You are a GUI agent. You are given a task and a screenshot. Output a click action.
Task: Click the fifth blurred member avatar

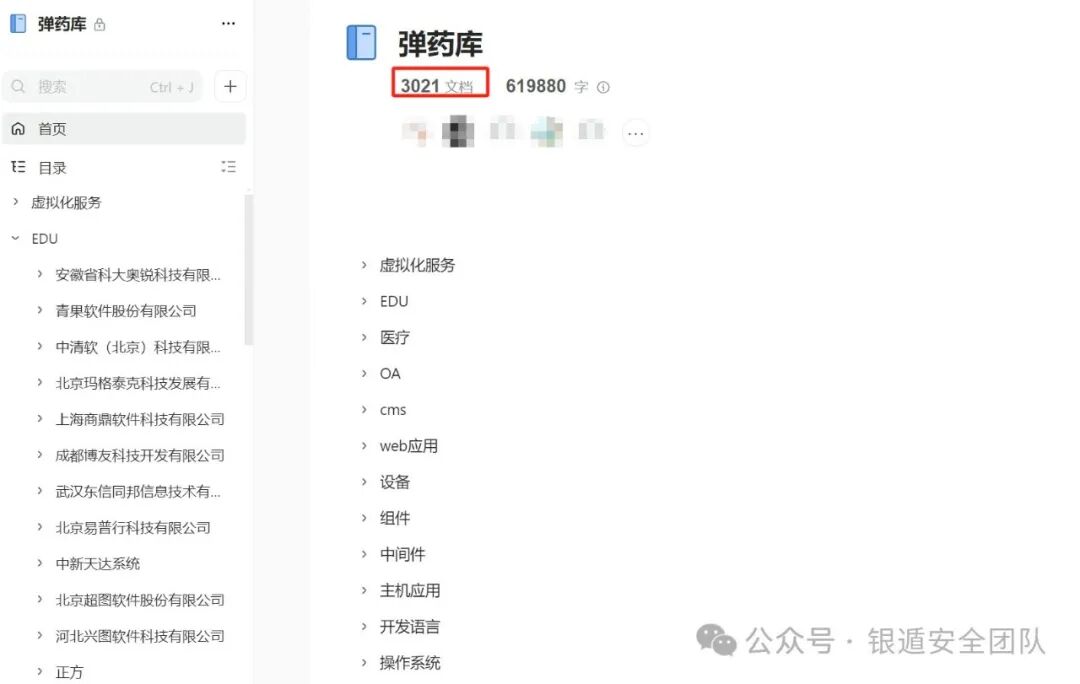point(591,129)
